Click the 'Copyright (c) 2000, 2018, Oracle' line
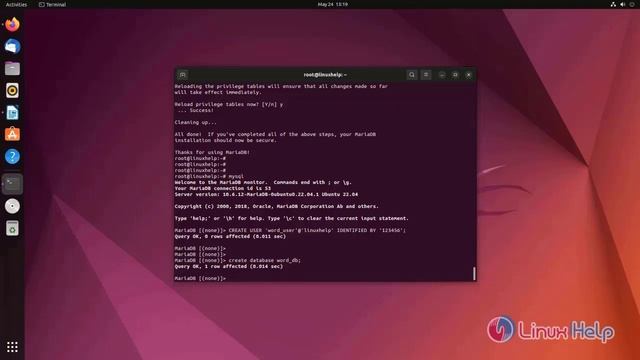Image resolution: width=640 pixels, height=360 pixels. tap(276, 207)
